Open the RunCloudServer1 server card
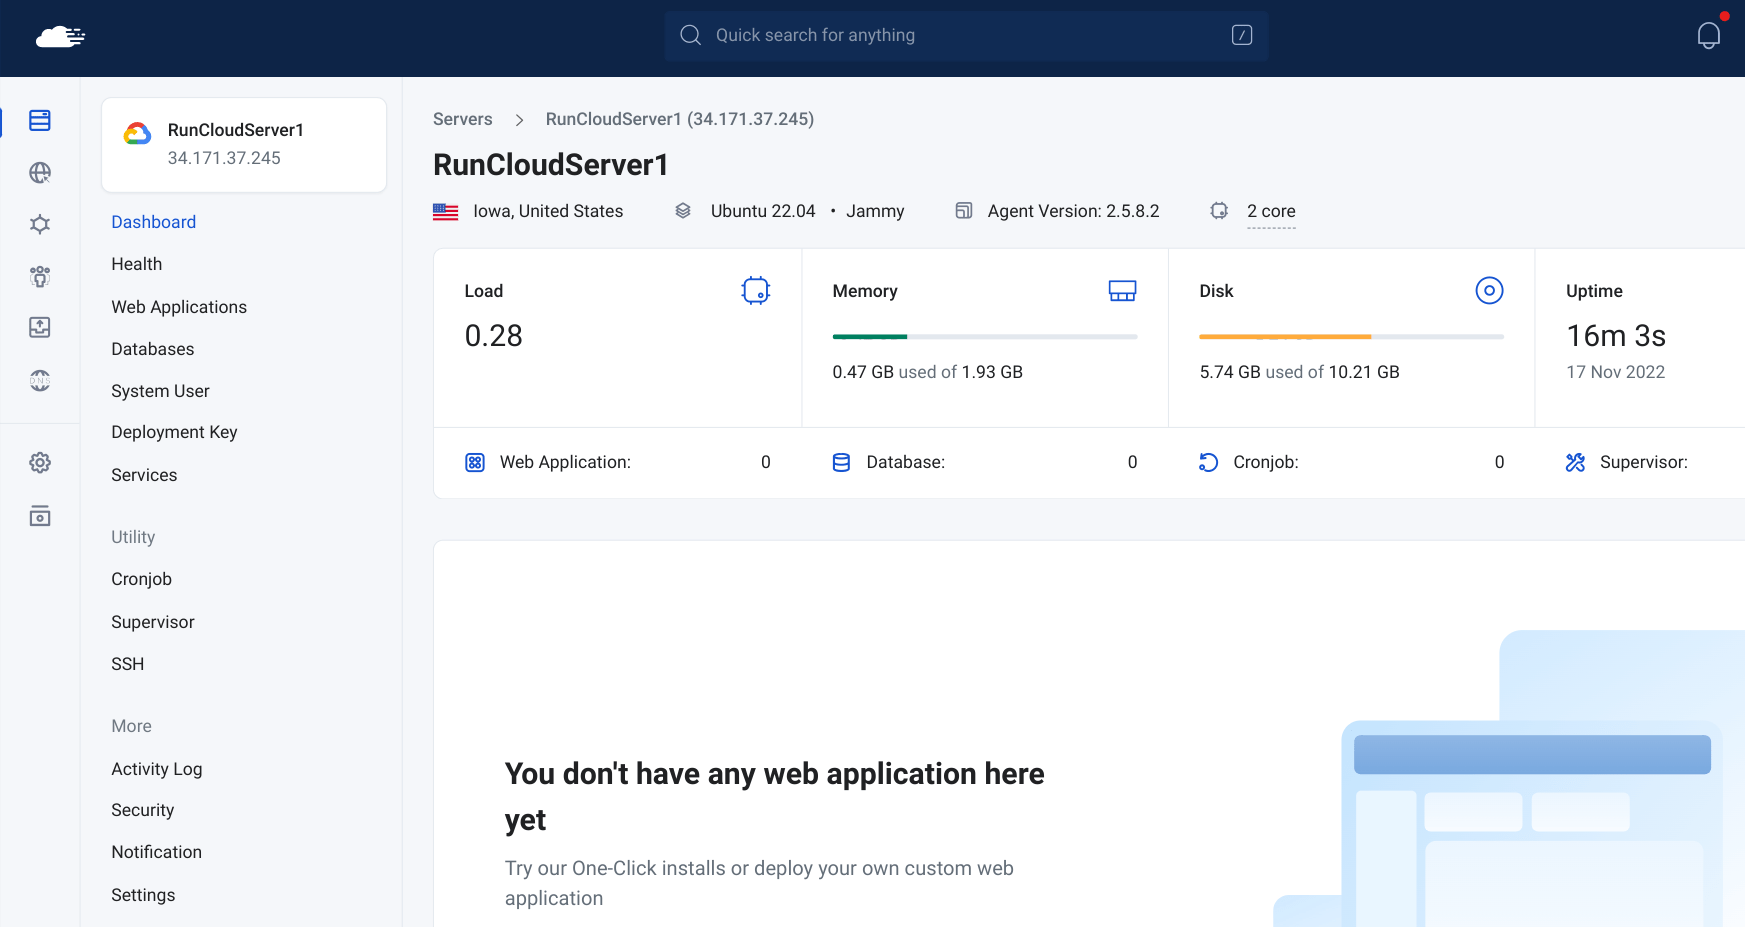Image resolution: width=1745 pixels, height=927 pixels. (244, 145)
